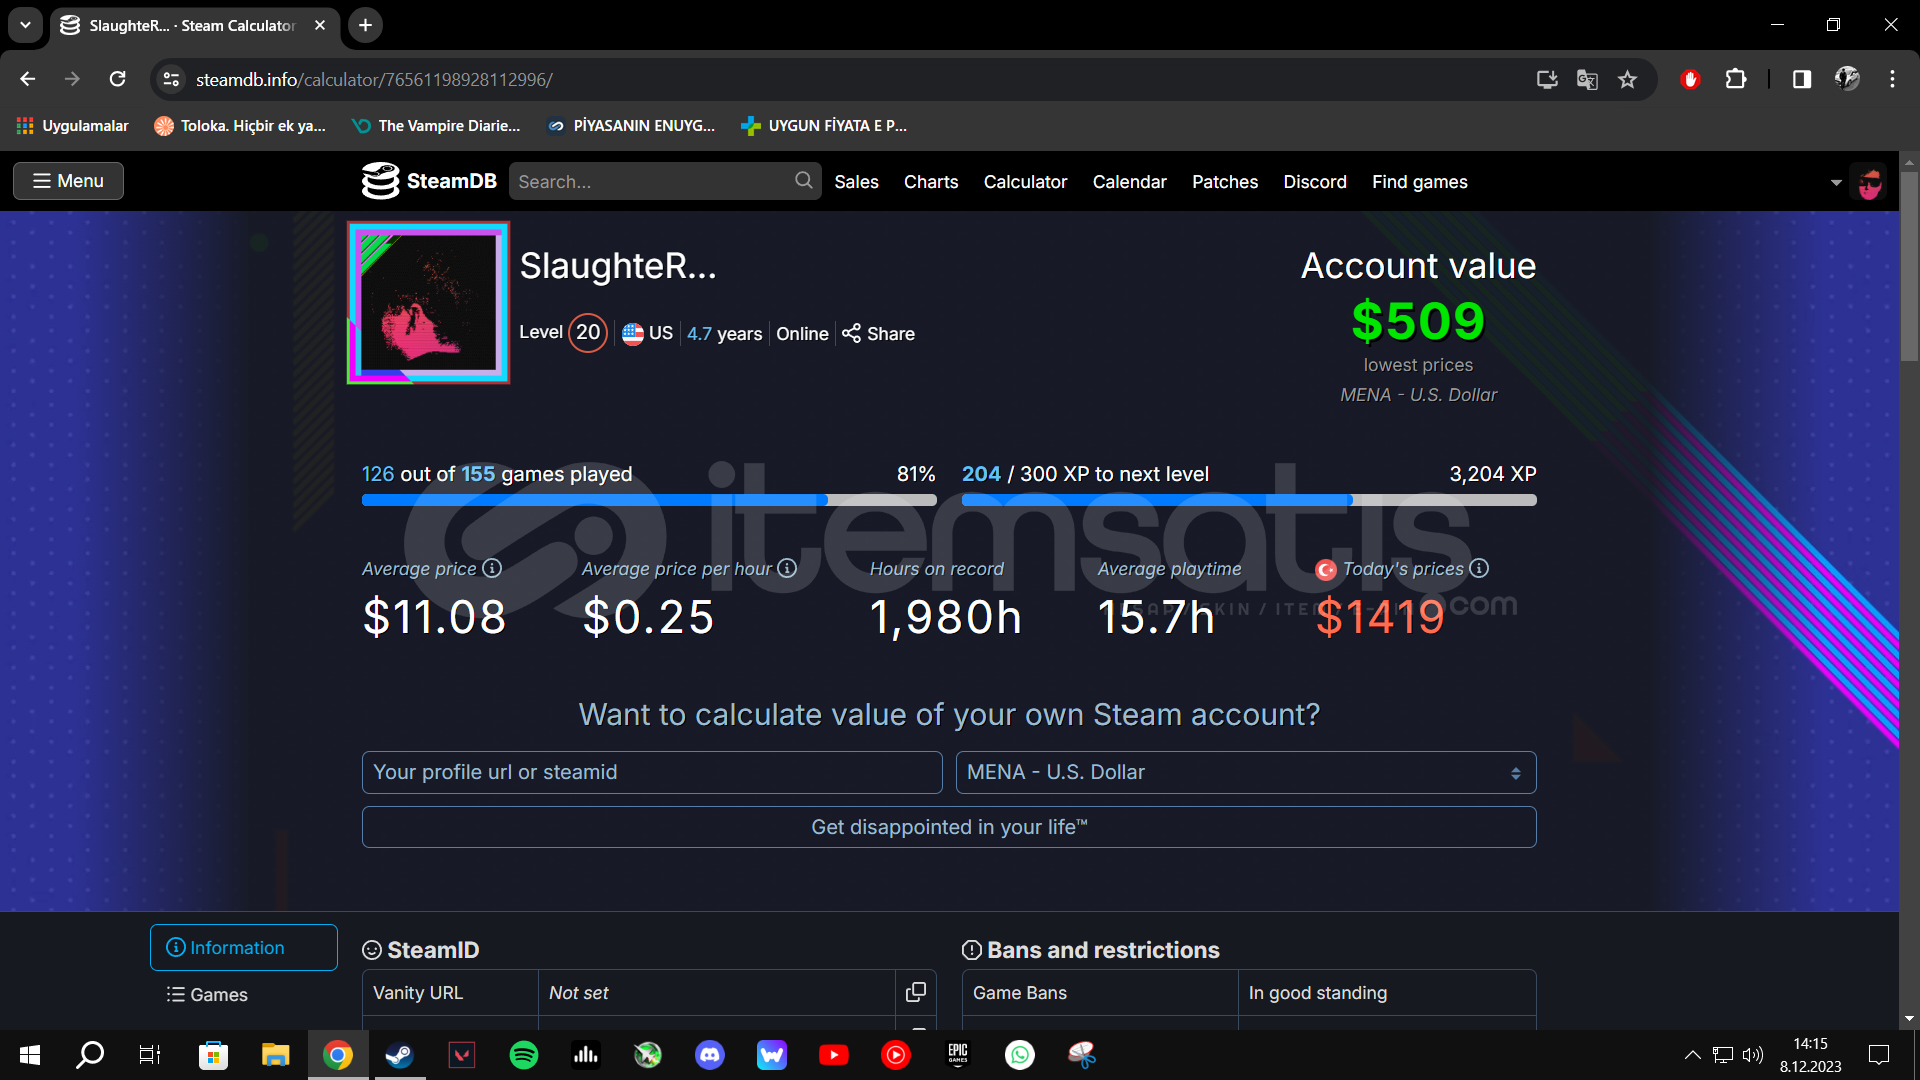Open the extensions puzzle icon
1920x1080 pixels.
(x=1736, y=79)
